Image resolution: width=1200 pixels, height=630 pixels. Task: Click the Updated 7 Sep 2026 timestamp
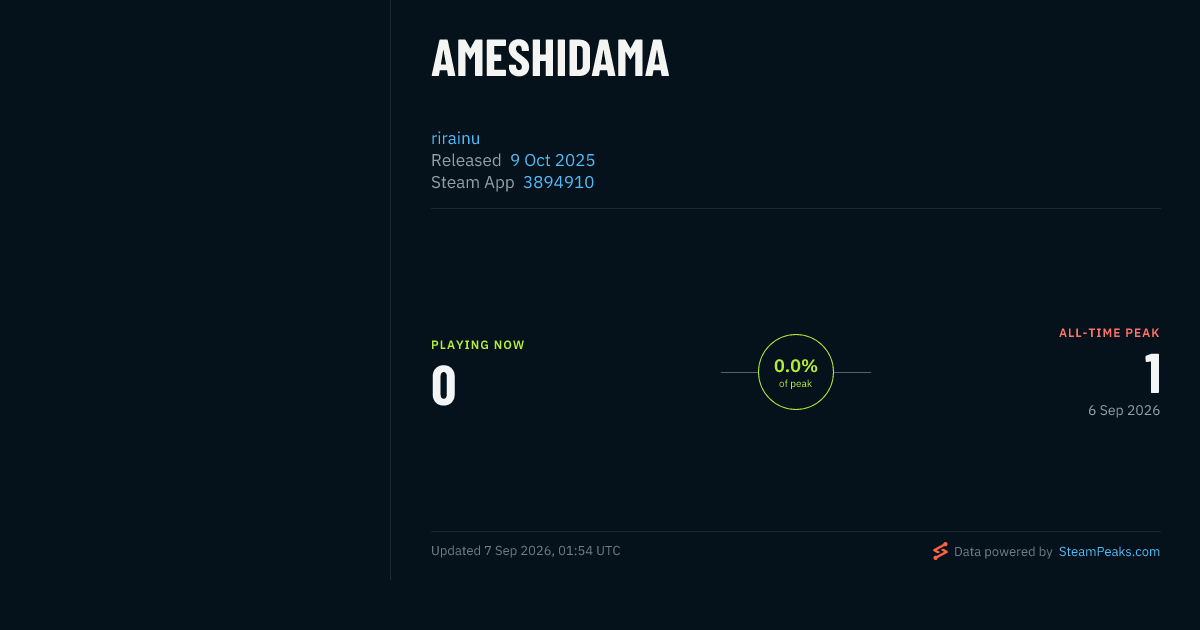(526, 551)
